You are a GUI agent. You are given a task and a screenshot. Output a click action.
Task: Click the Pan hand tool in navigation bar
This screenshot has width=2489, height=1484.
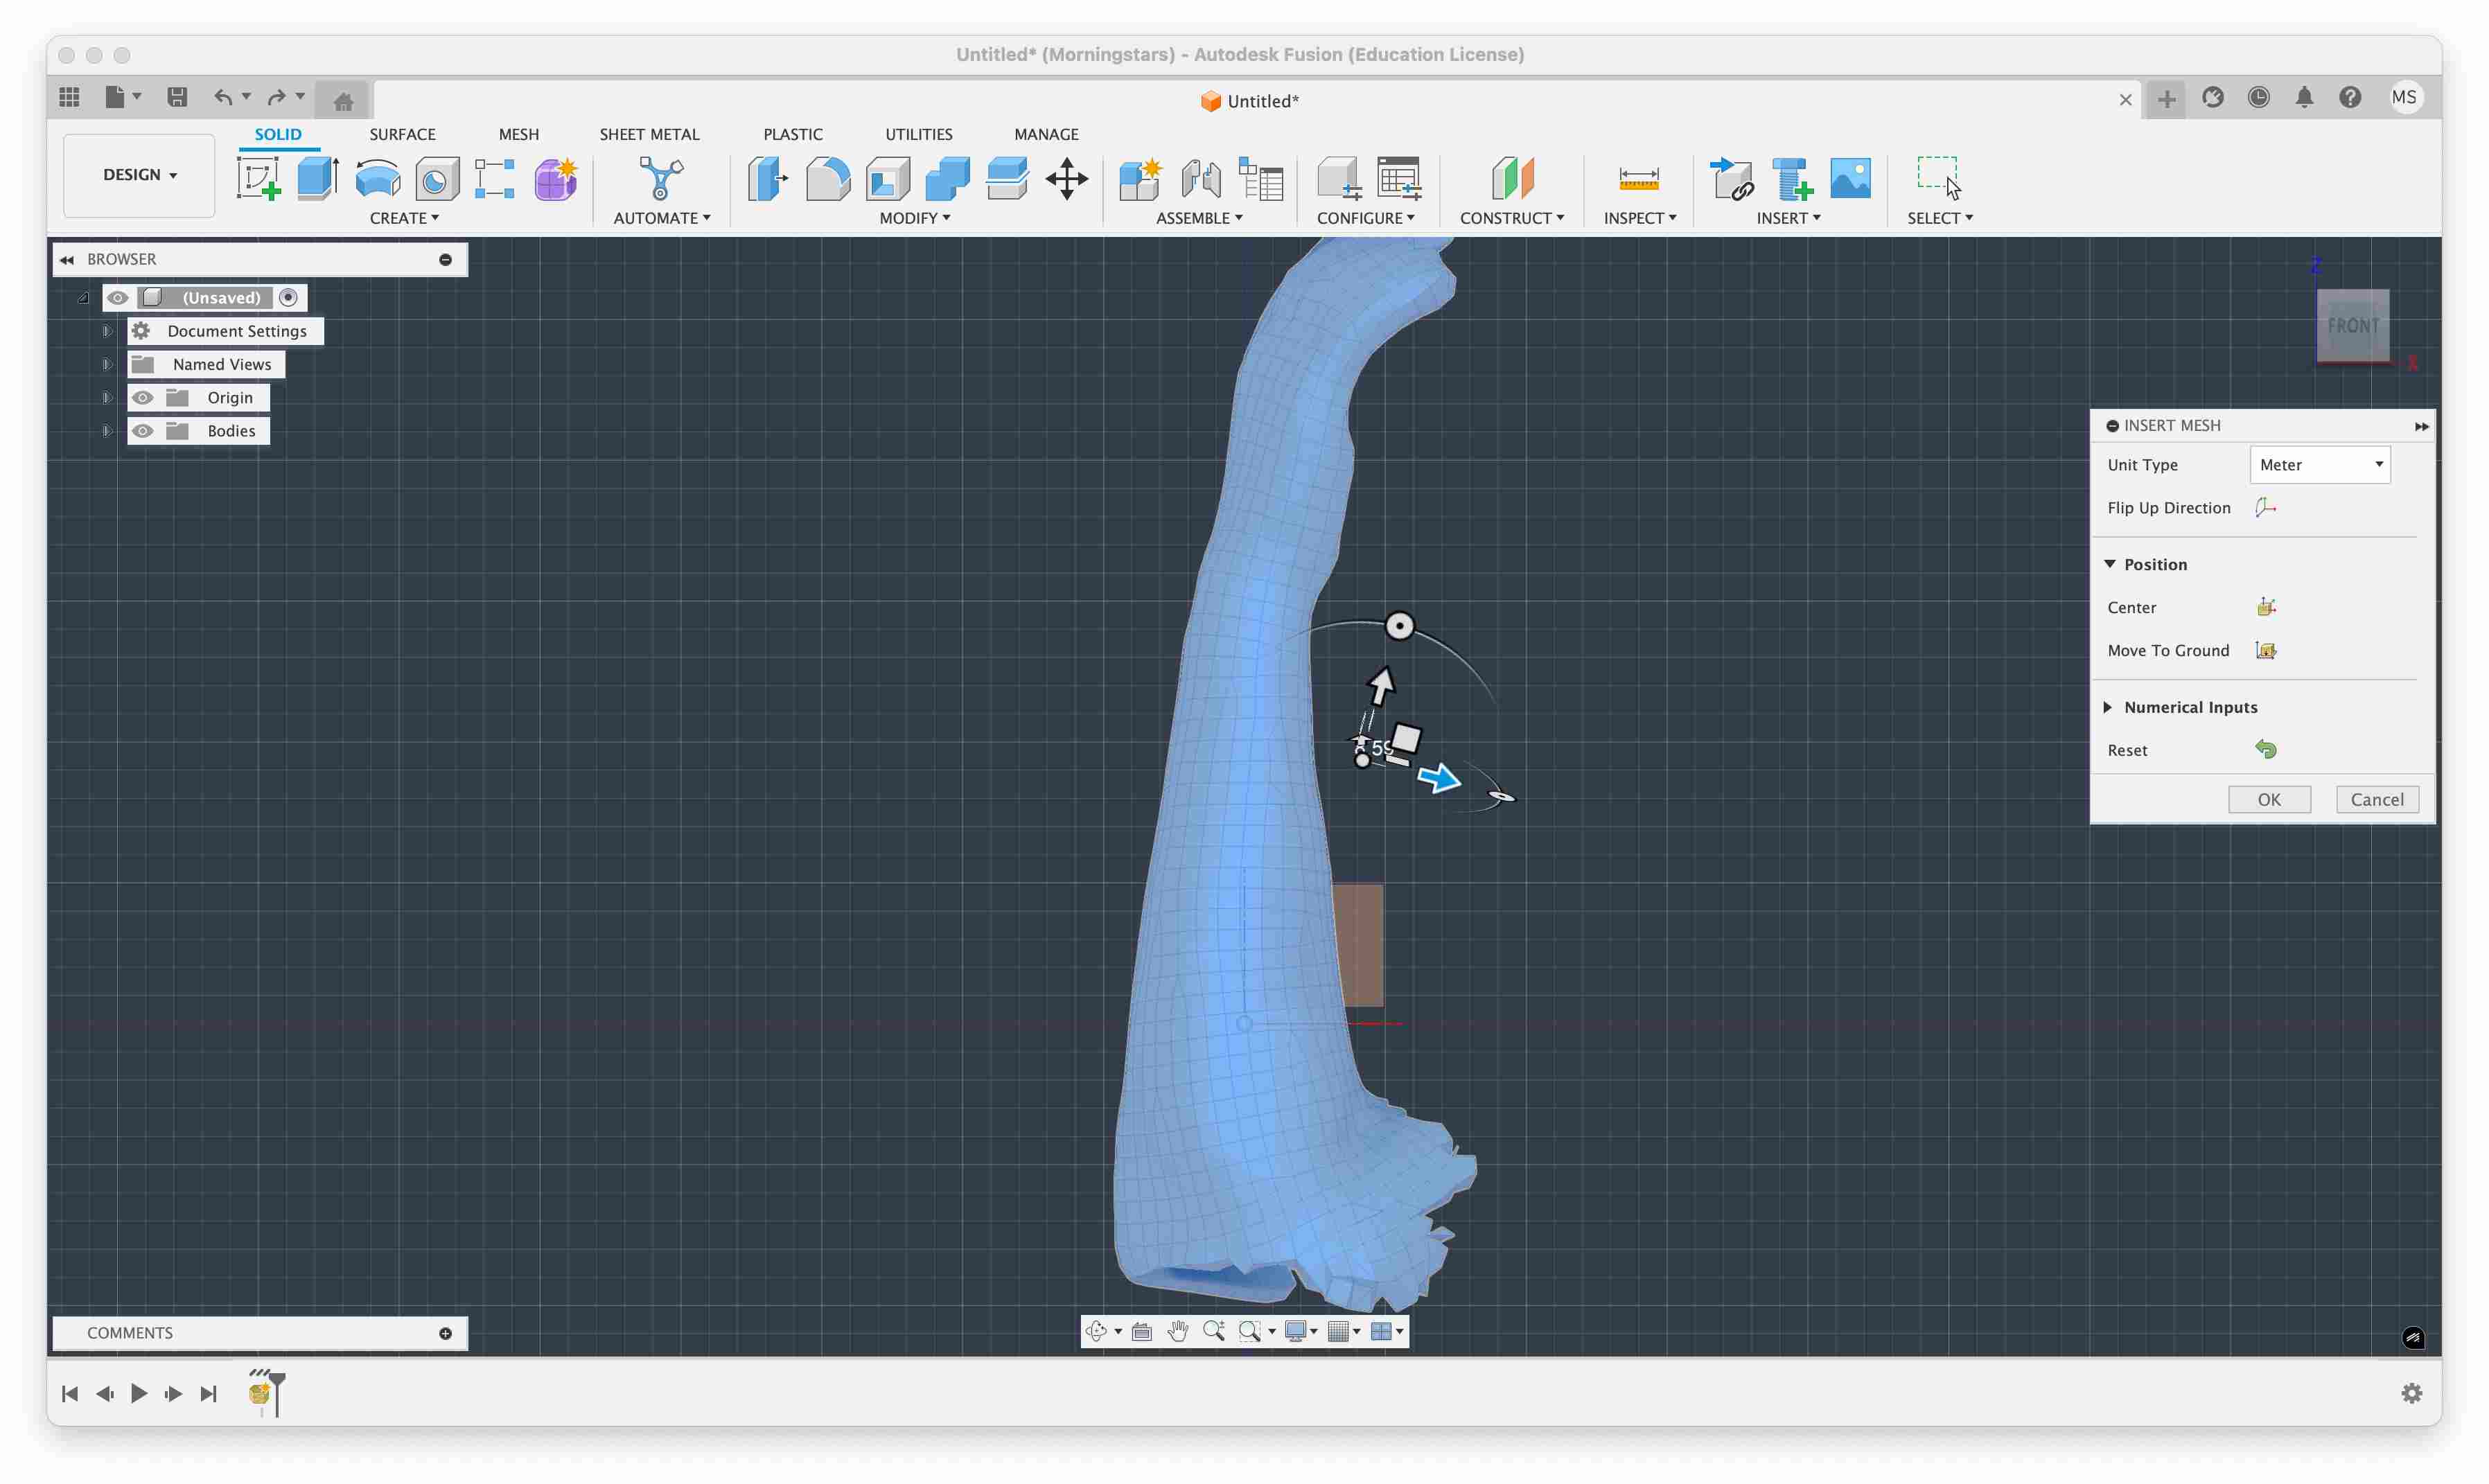click(x=1178, y=1330)
